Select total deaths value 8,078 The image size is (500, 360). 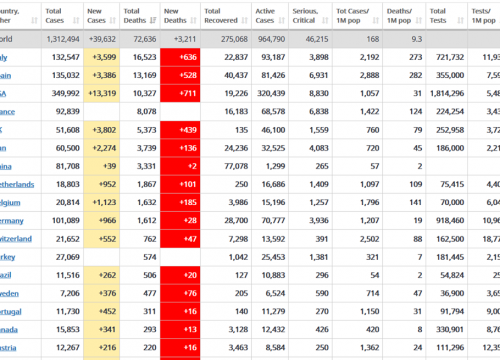pos(147,112)
